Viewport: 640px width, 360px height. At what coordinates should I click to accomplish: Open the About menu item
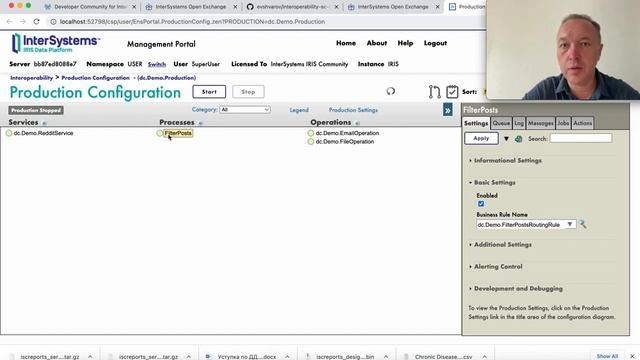[x=377, y=43]
